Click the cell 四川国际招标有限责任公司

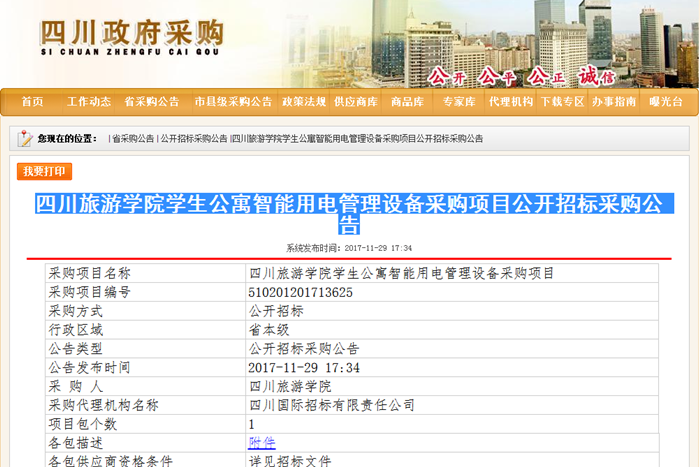pos(452,405)
